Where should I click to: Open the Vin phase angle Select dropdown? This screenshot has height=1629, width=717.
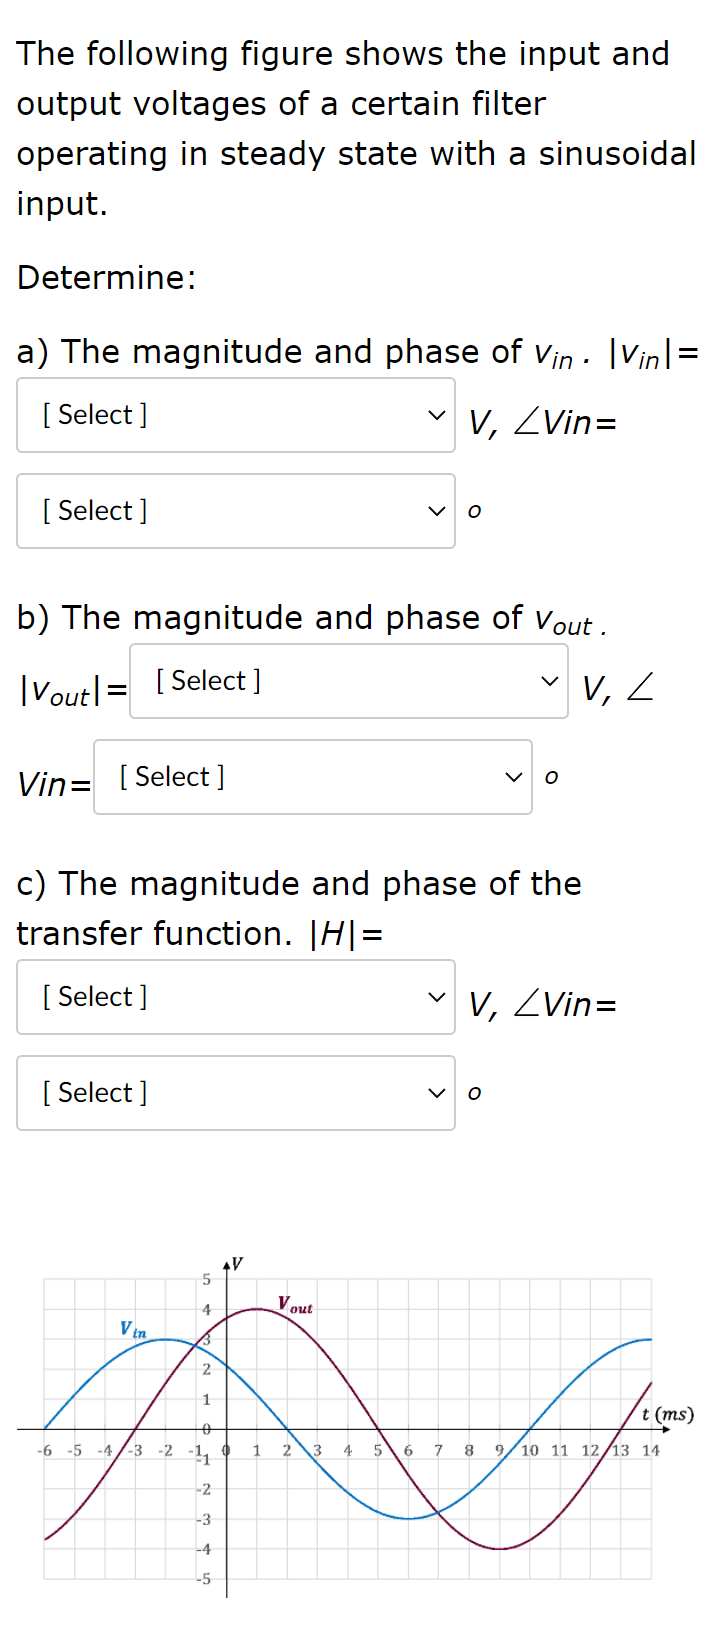(236, 511)
